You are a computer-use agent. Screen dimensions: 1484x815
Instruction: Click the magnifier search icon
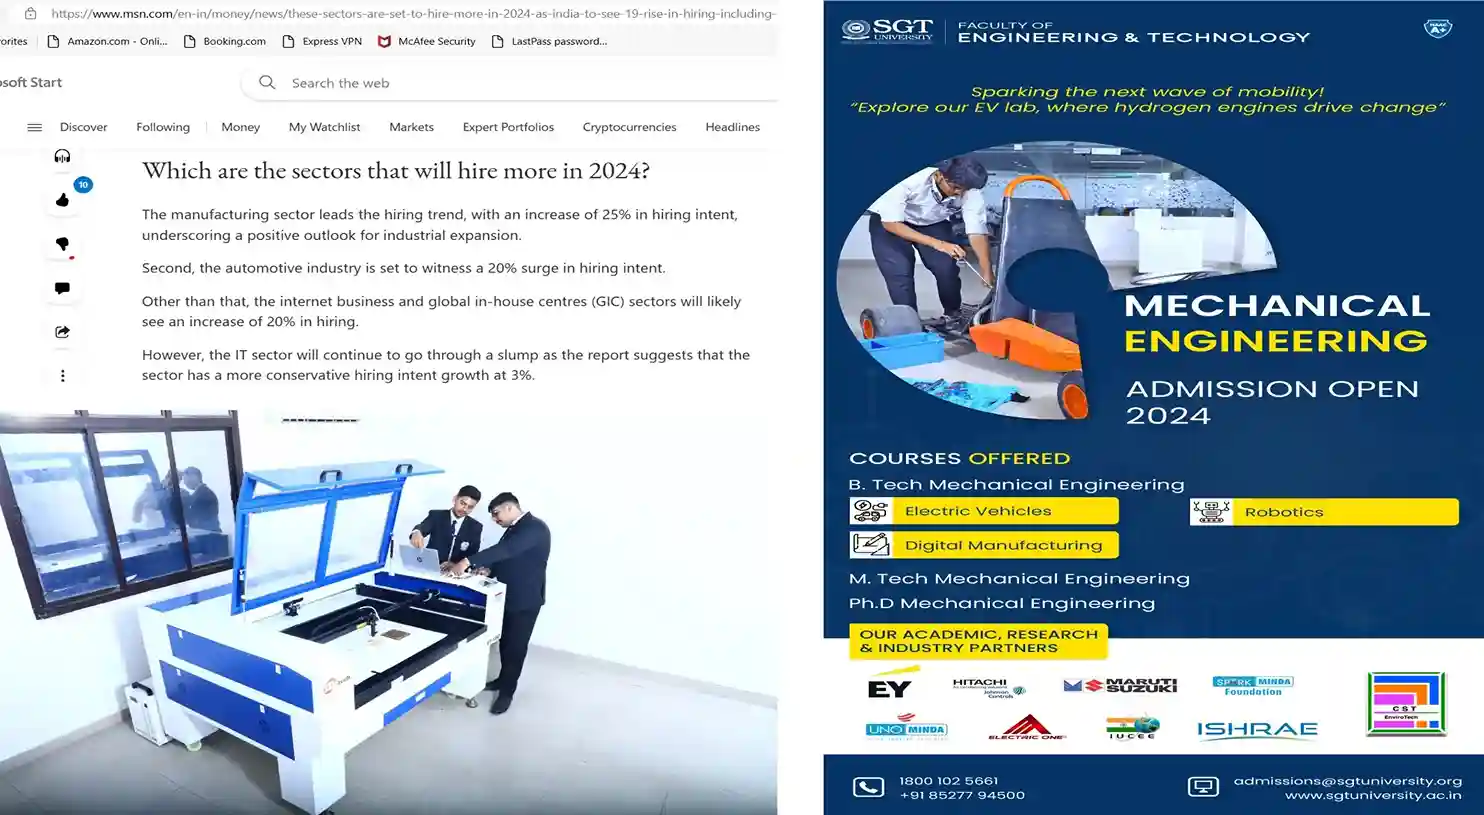(x=267, y=83)
